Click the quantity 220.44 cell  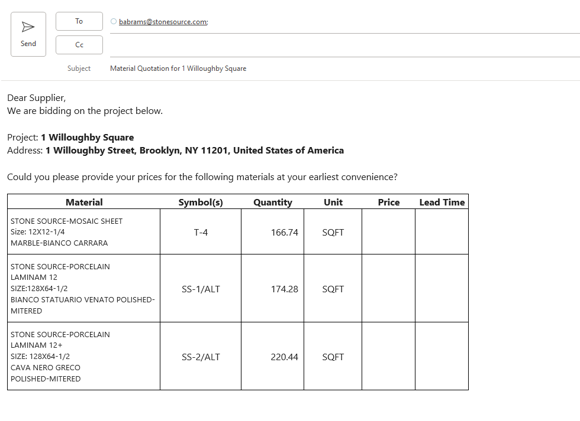(273, 357)
